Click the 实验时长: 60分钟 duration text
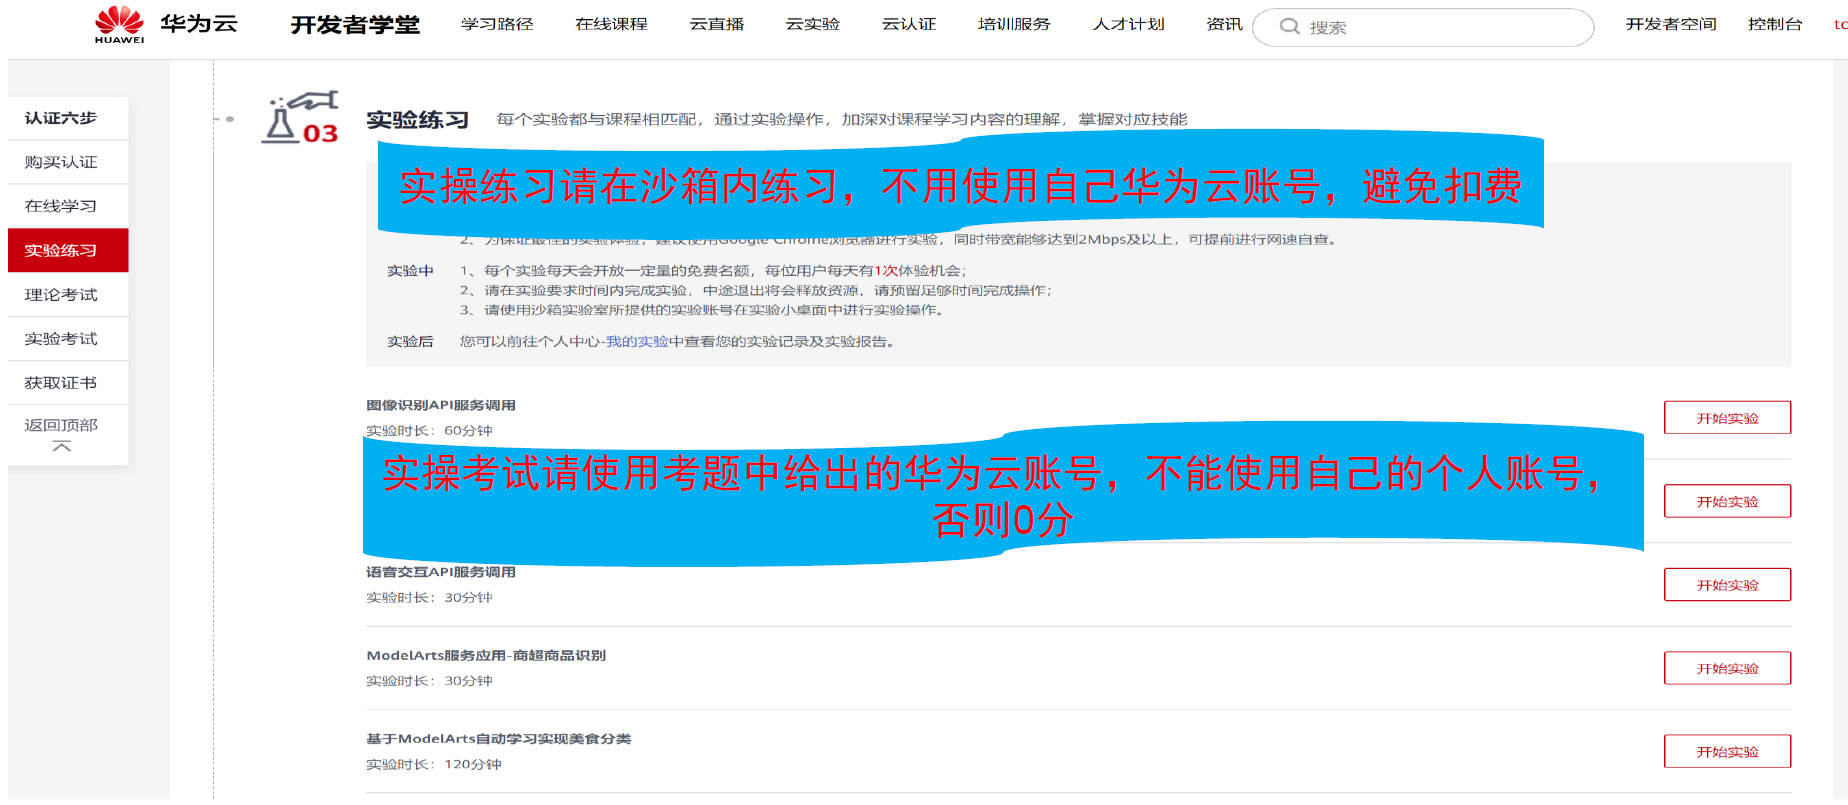The image size is (1848, 805). tap(429, 431)
